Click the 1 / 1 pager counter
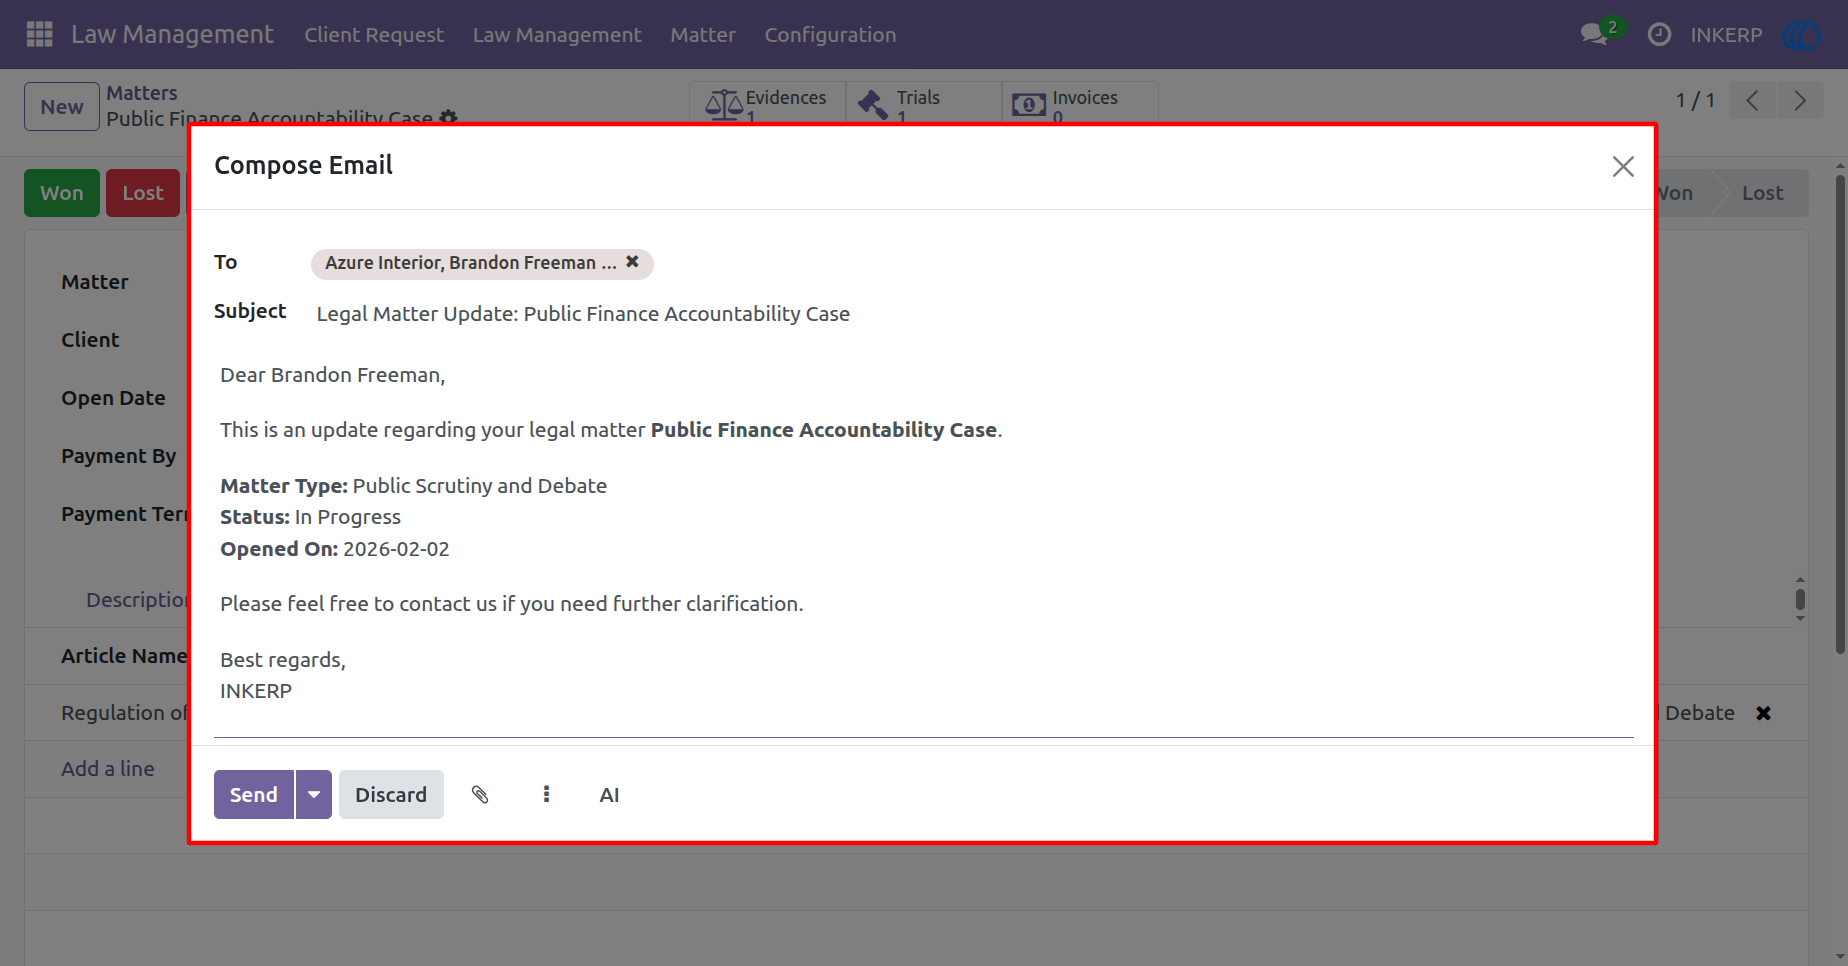 pyautogui.click(x=1695, y=100)
